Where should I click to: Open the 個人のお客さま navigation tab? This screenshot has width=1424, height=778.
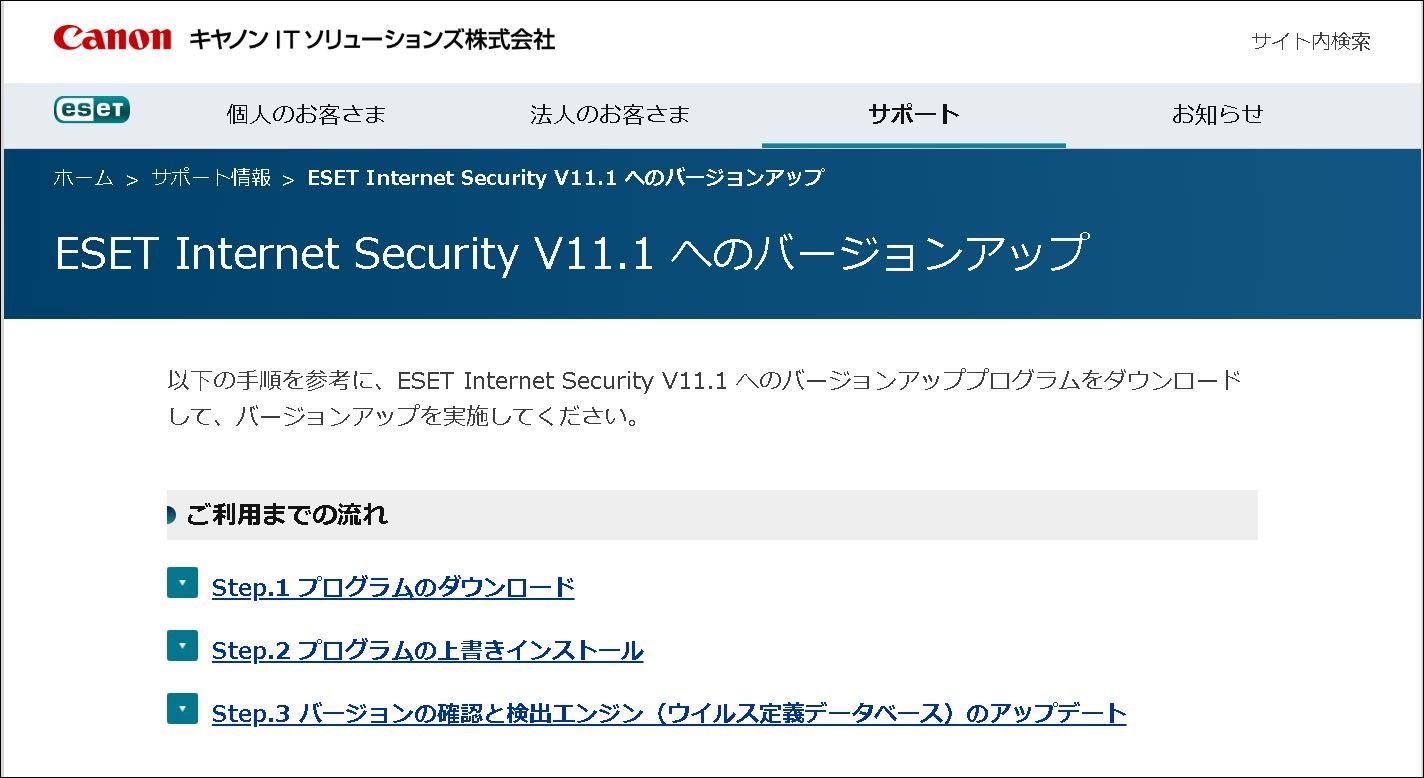point(306,114)
